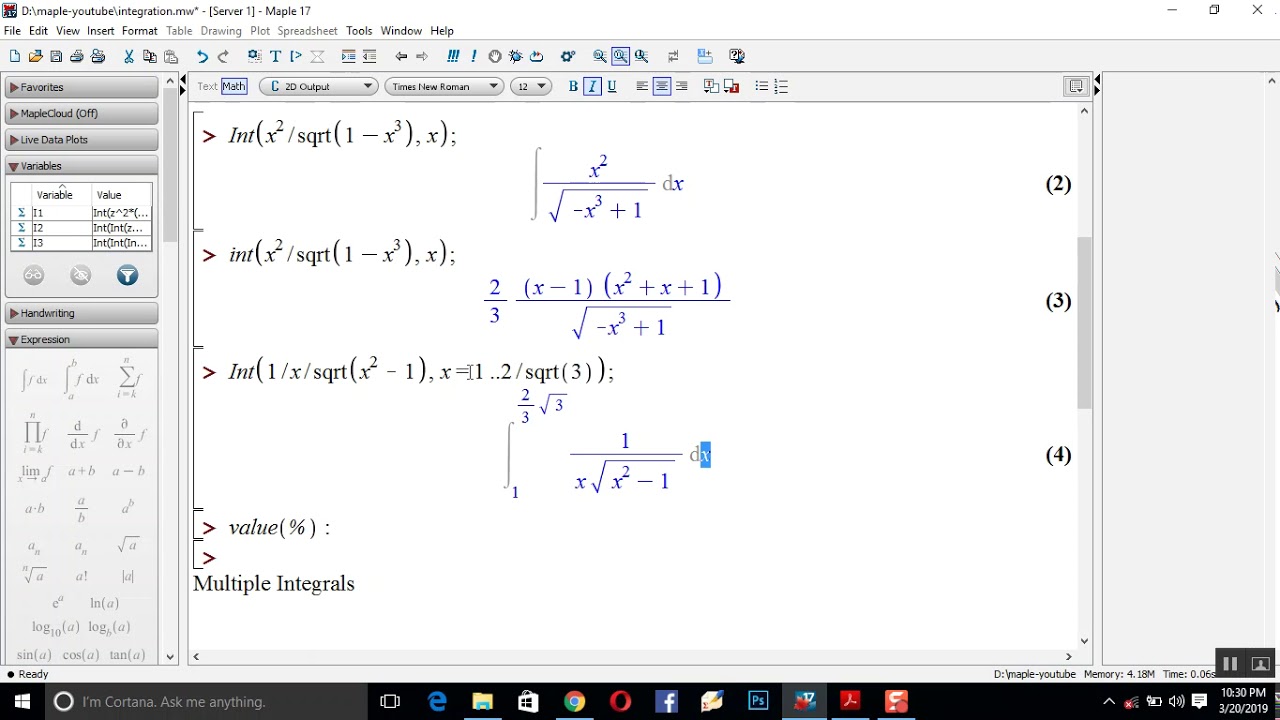Screen dimensions: 1280x720
Task: Insert the ln(a) expression template
Action: [104, 603]
